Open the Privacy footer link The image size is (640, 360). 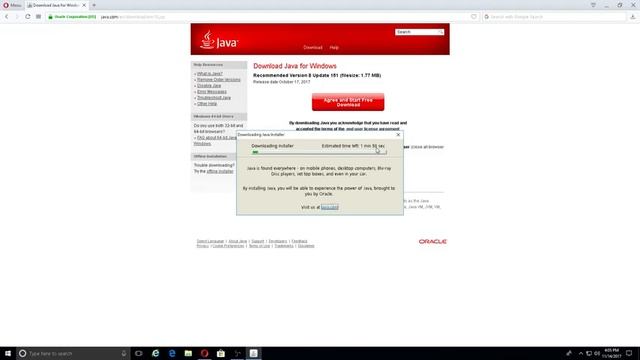202,246
